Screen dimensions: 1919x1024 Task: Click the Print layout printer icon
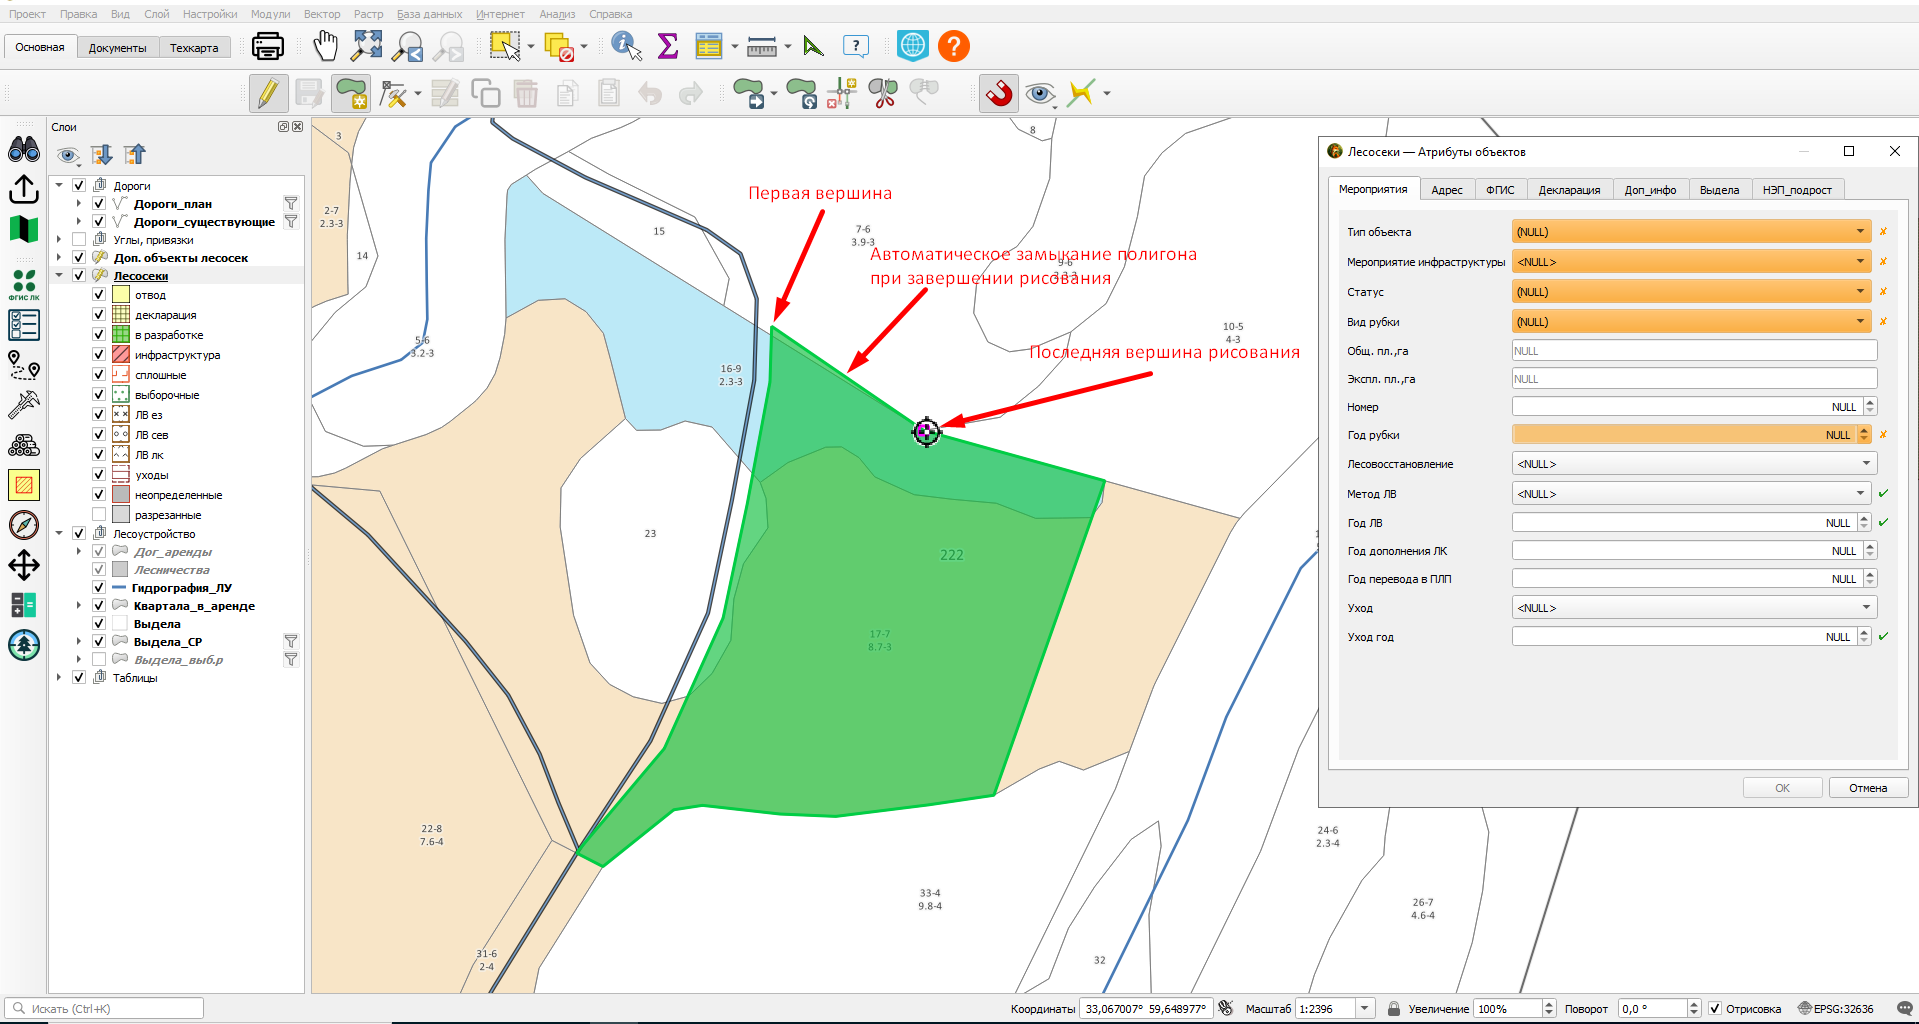(x=268, y=46)
